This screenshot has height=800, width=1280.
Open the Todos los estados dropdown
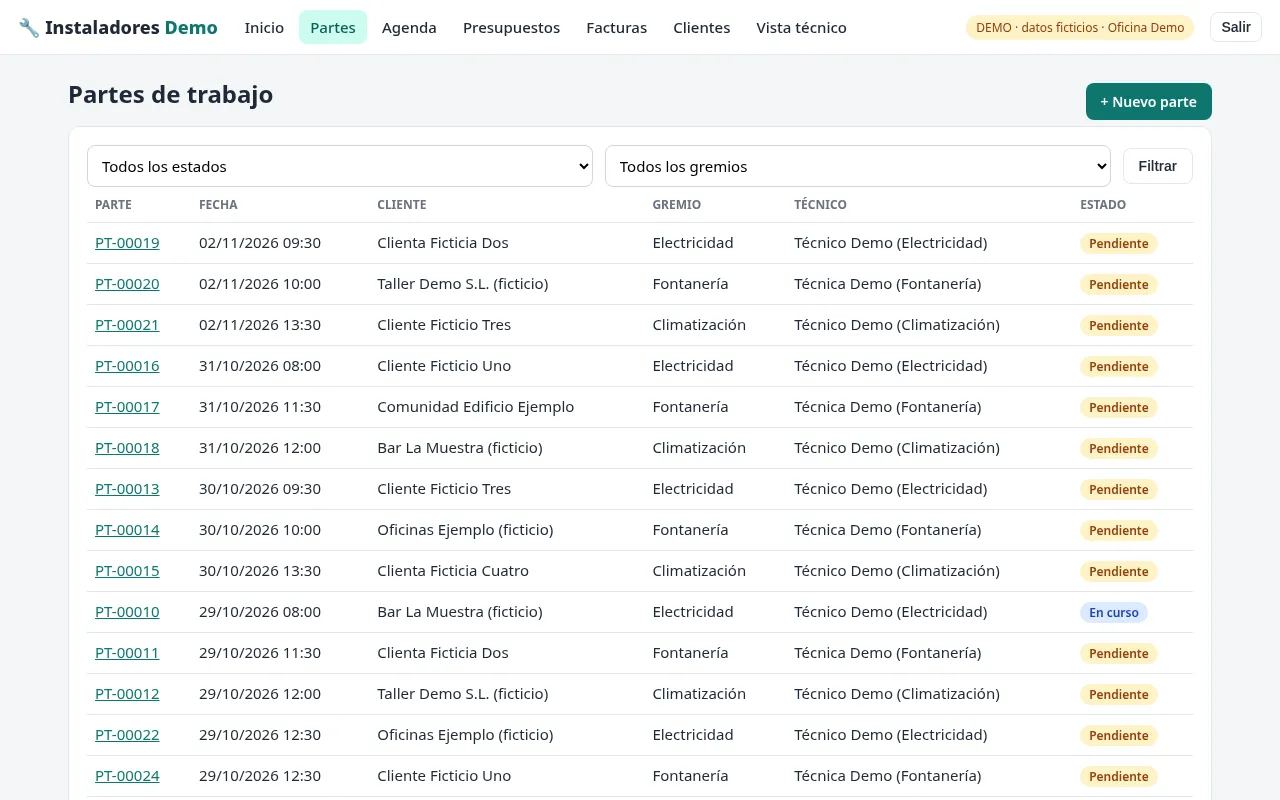pos(340,166)
